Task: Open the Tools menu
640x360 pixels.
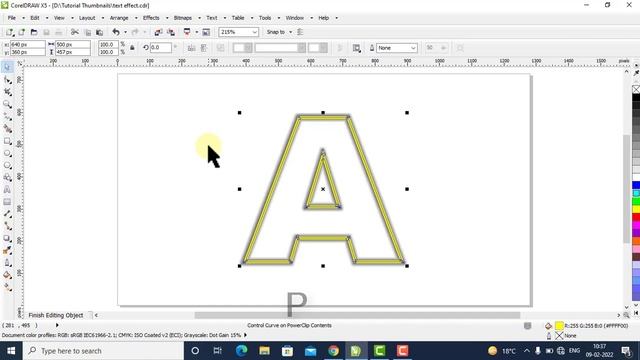Action: pos(265,18)
